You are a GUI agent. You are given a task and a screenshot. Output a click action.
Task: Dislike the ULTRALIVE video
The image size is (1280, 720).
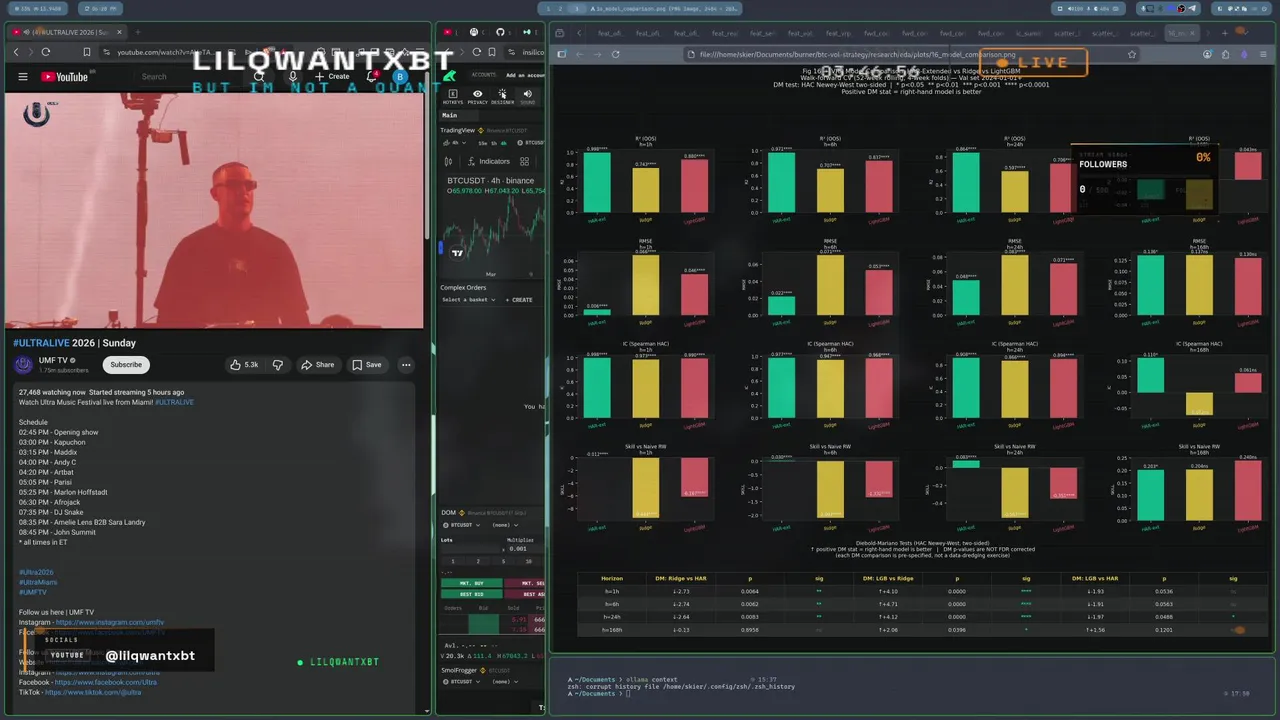tap(278, 365)
